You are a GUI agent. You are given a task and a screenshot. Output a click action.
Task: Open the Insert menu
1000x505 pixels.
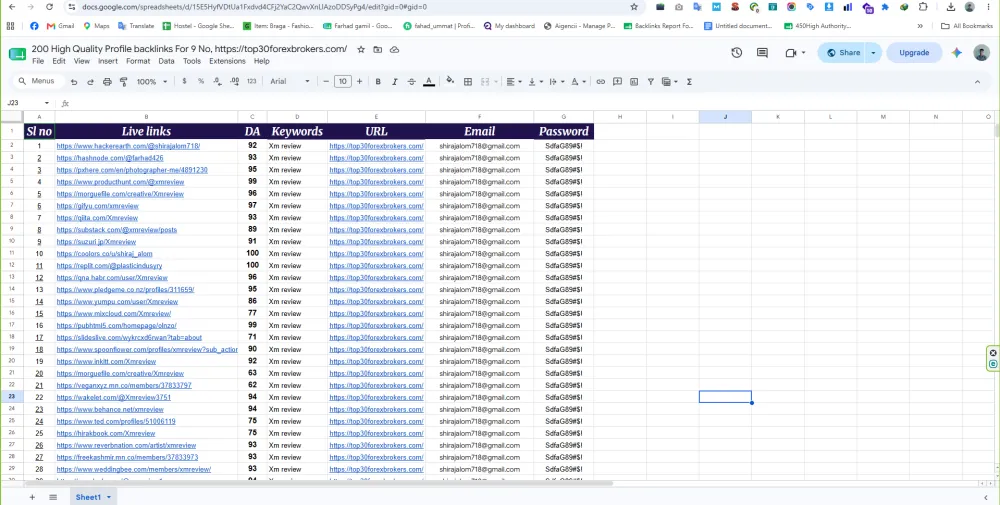pos(108,61)
